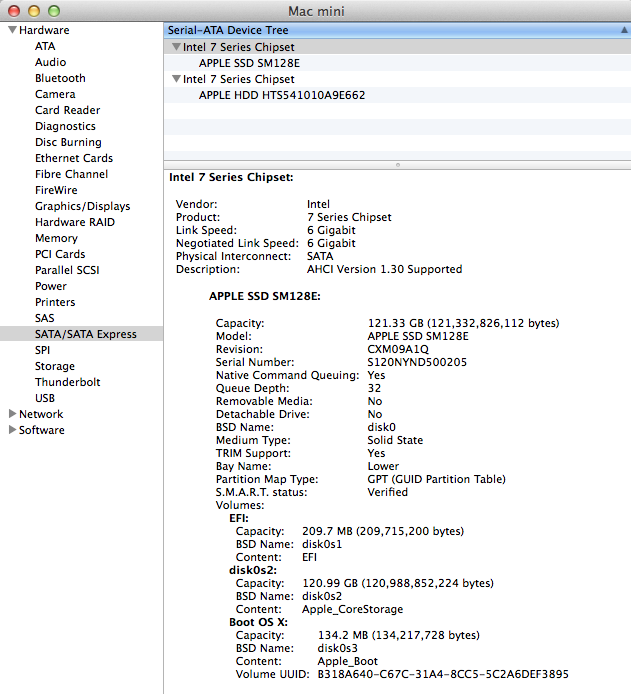The image size is (631, 694).
Task: Select Printers in the sidebar
Action: [55, 302]
